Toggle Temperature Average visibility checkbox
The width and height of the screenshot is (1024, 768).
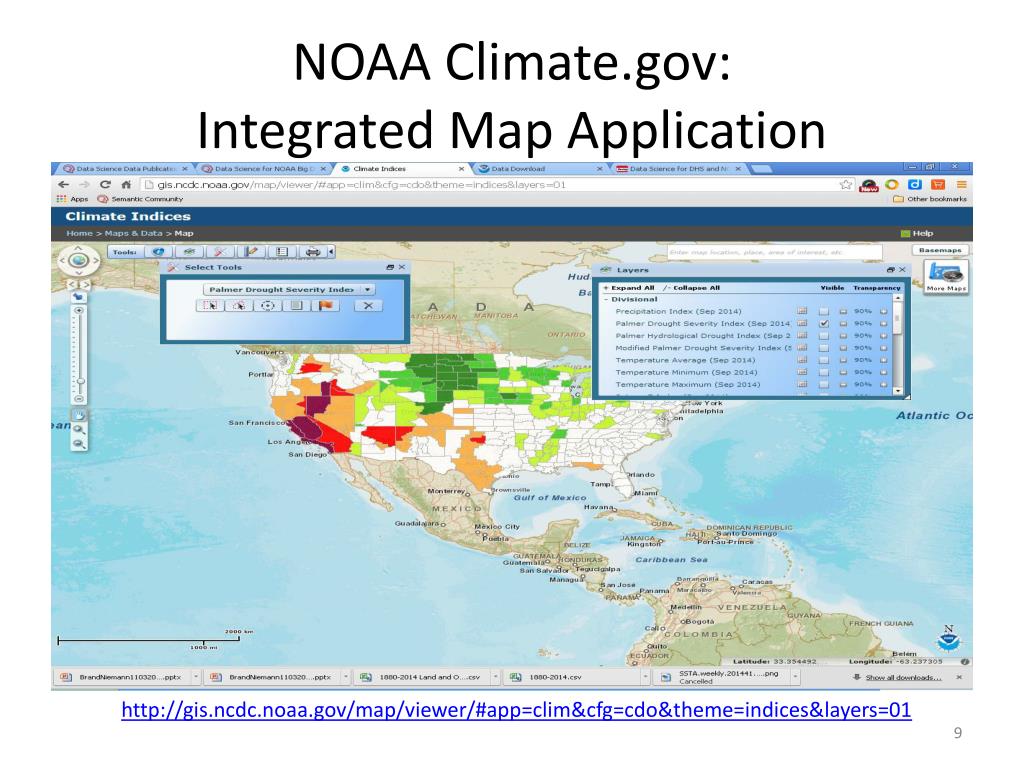click(824, 360)
